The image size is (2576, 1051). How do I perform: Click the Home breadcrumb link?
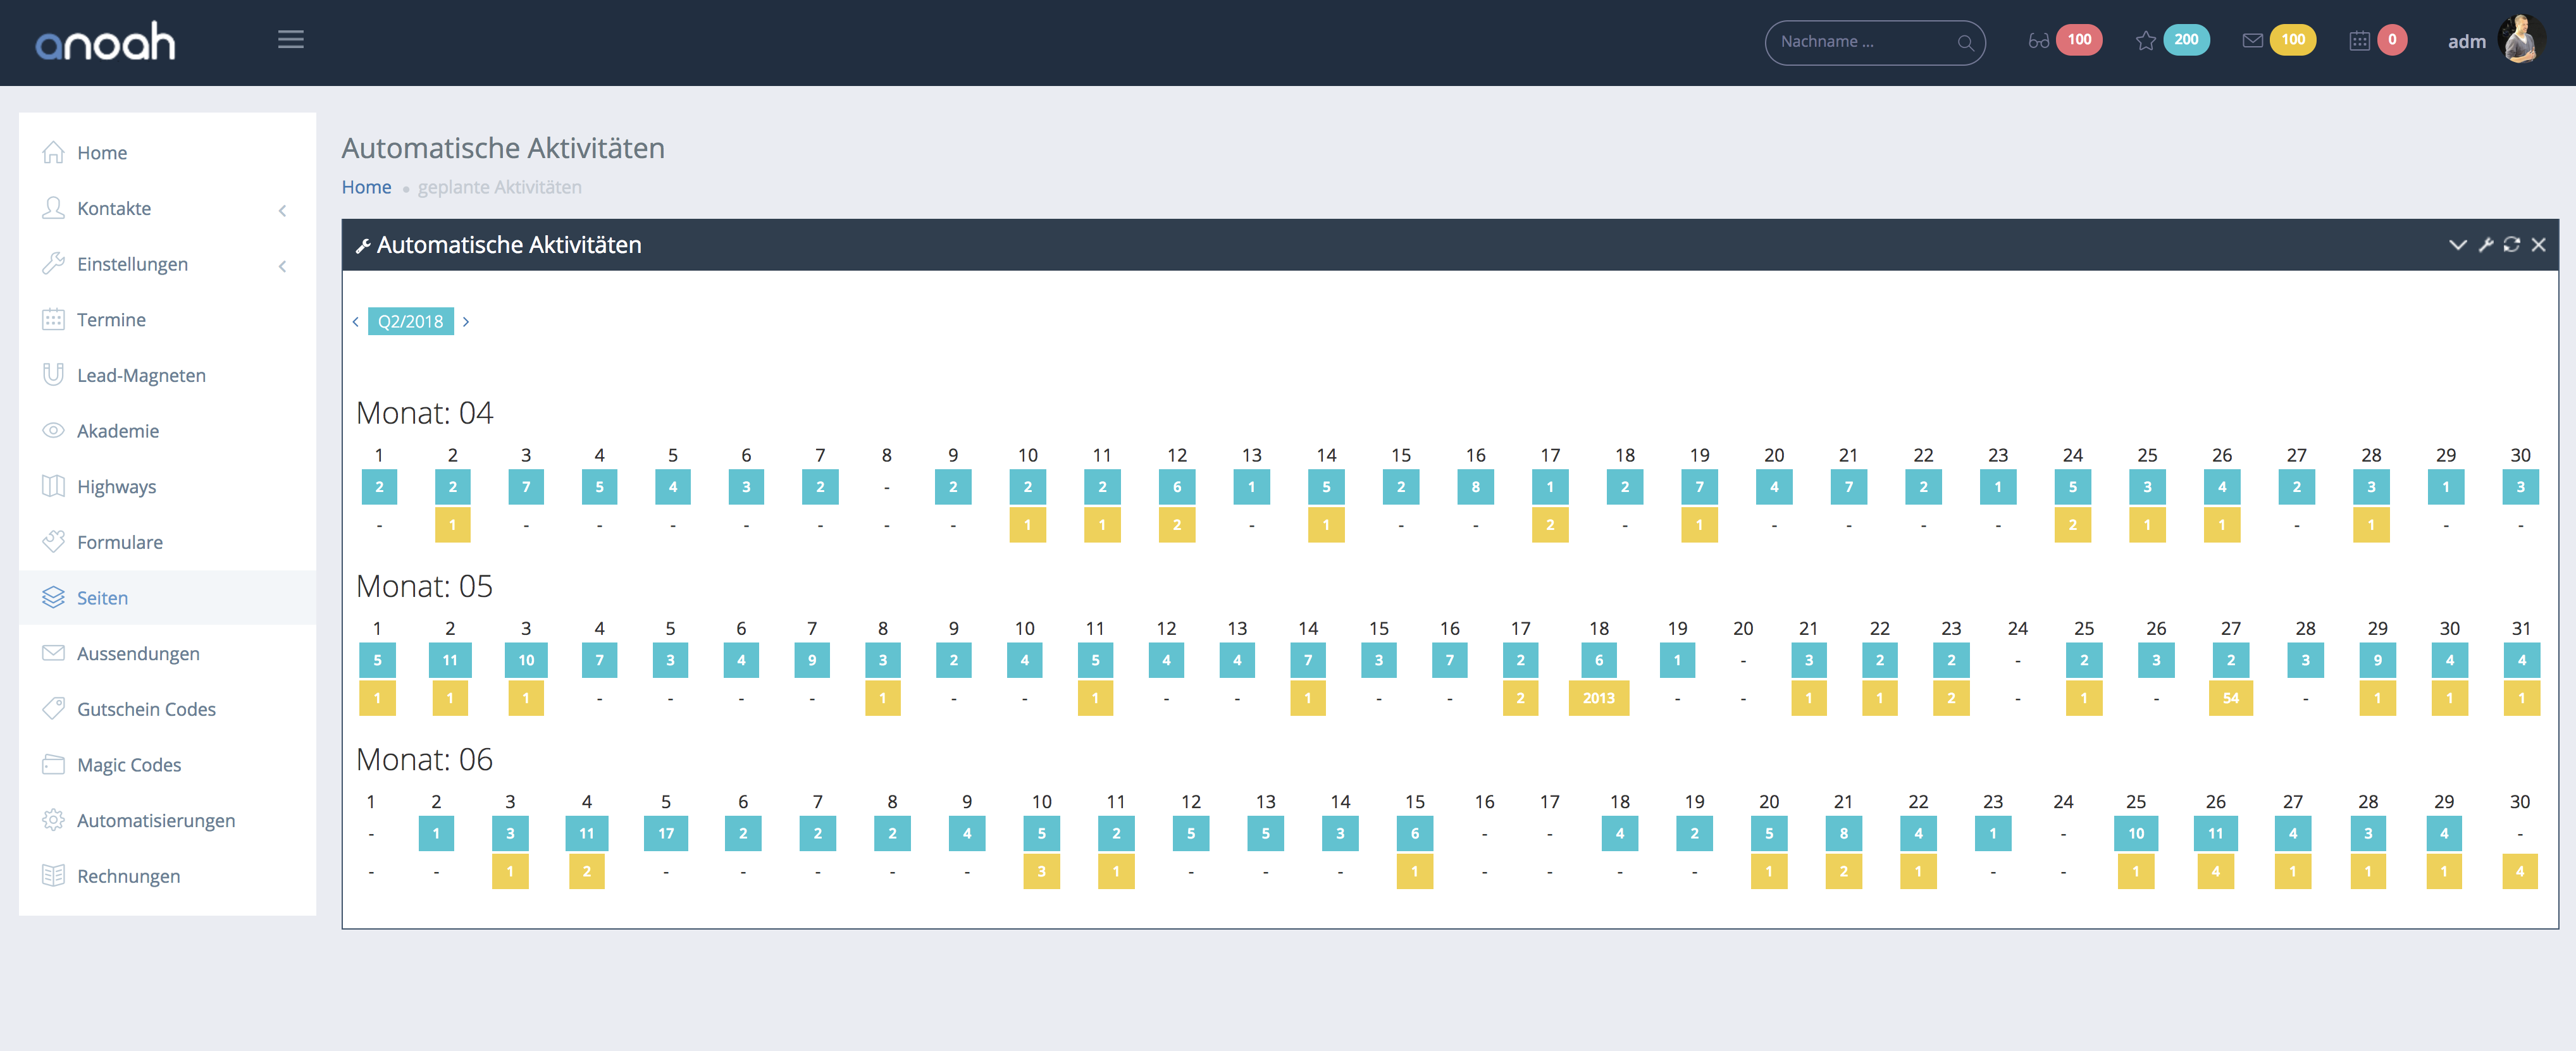(x=366, y=187)
